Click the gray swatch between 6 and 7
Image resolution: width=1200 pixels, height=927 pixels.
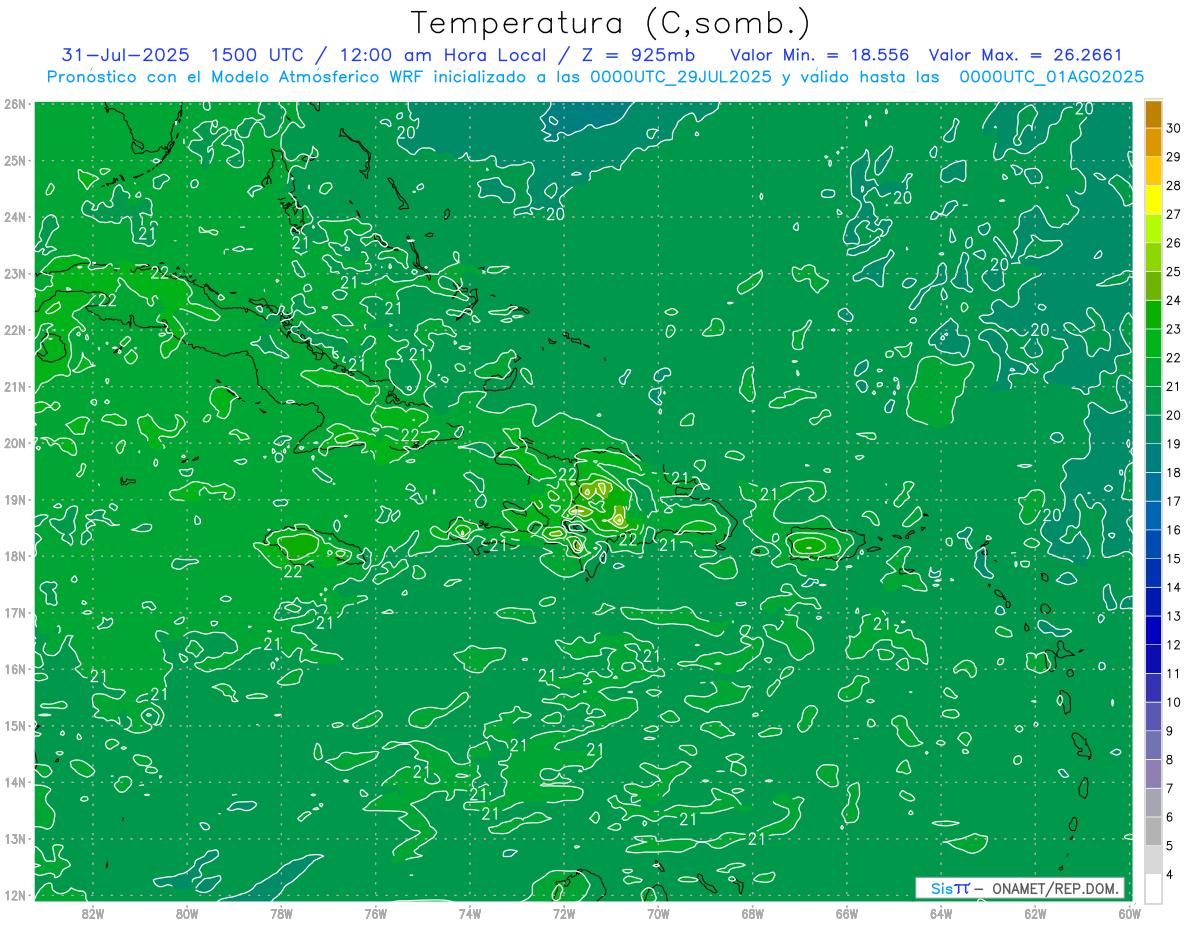click(1153, 802)
